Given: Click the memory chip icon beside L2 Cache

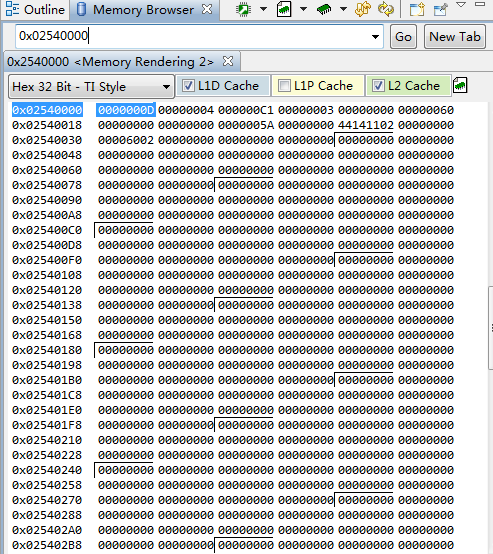Looking at the screenshot, I should coord(460,86).
